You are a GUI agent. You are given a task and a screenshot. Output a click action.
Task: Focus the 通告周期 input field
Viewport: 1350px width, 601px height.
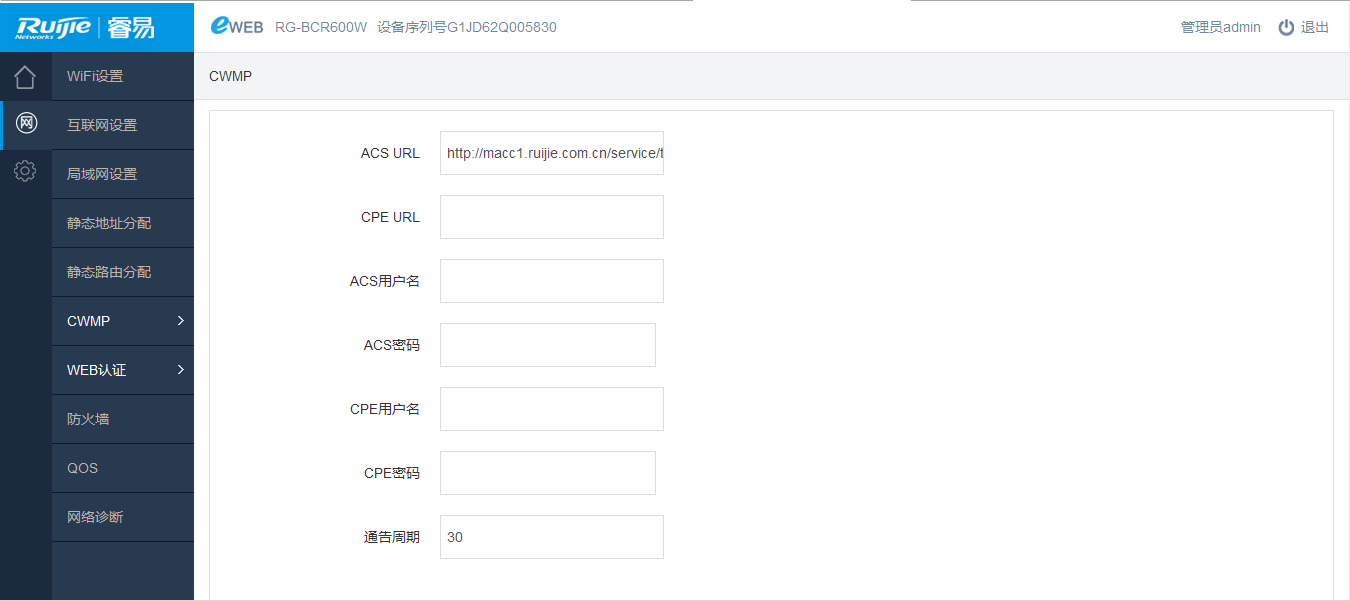coord(552,537)
